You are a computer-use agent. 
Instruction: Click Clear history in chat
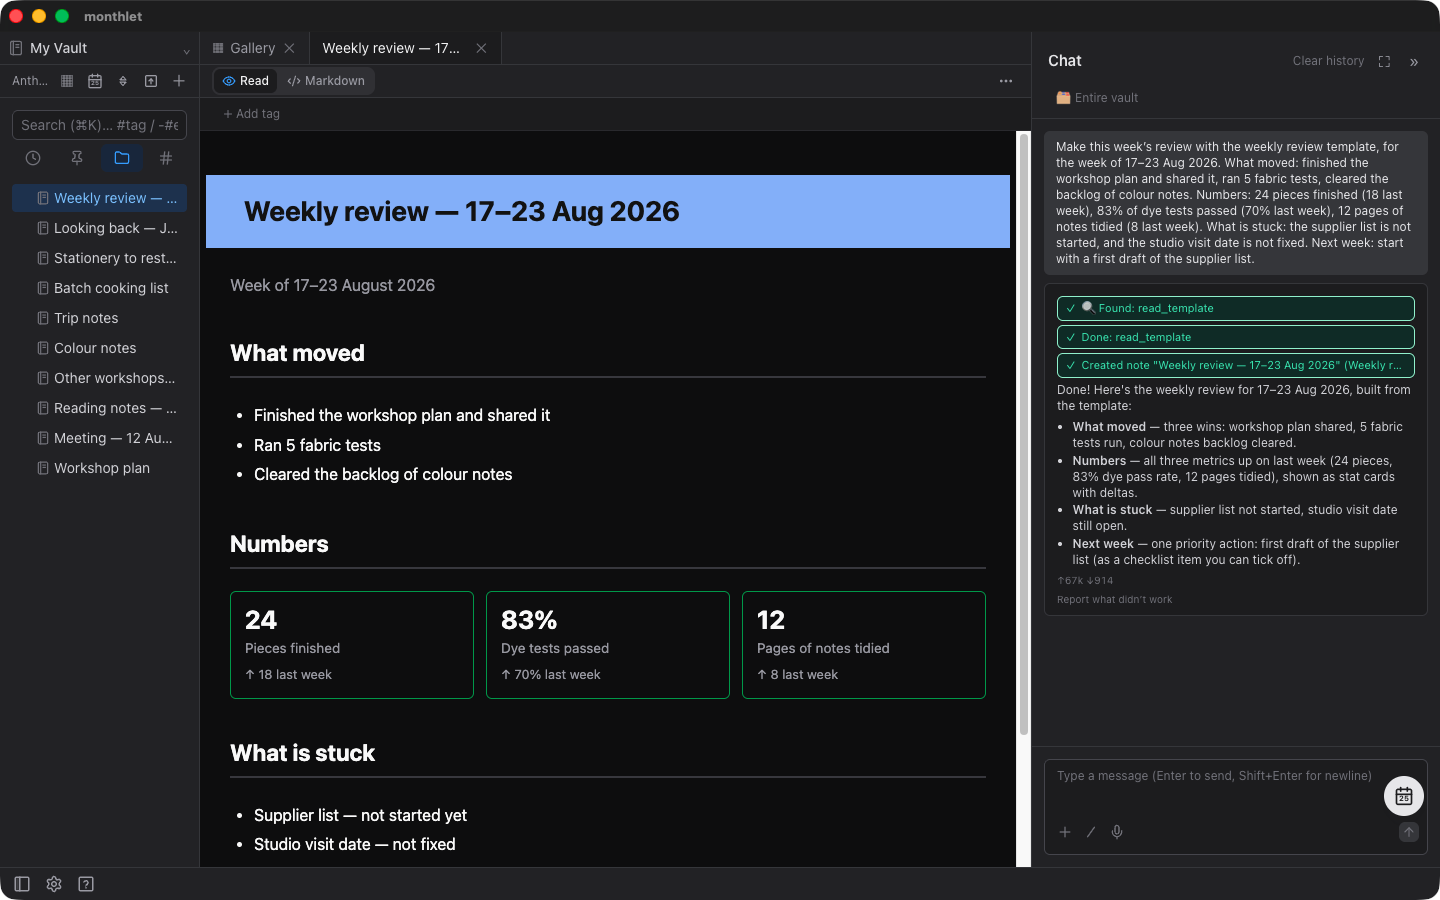click(x=1328, y=61)
